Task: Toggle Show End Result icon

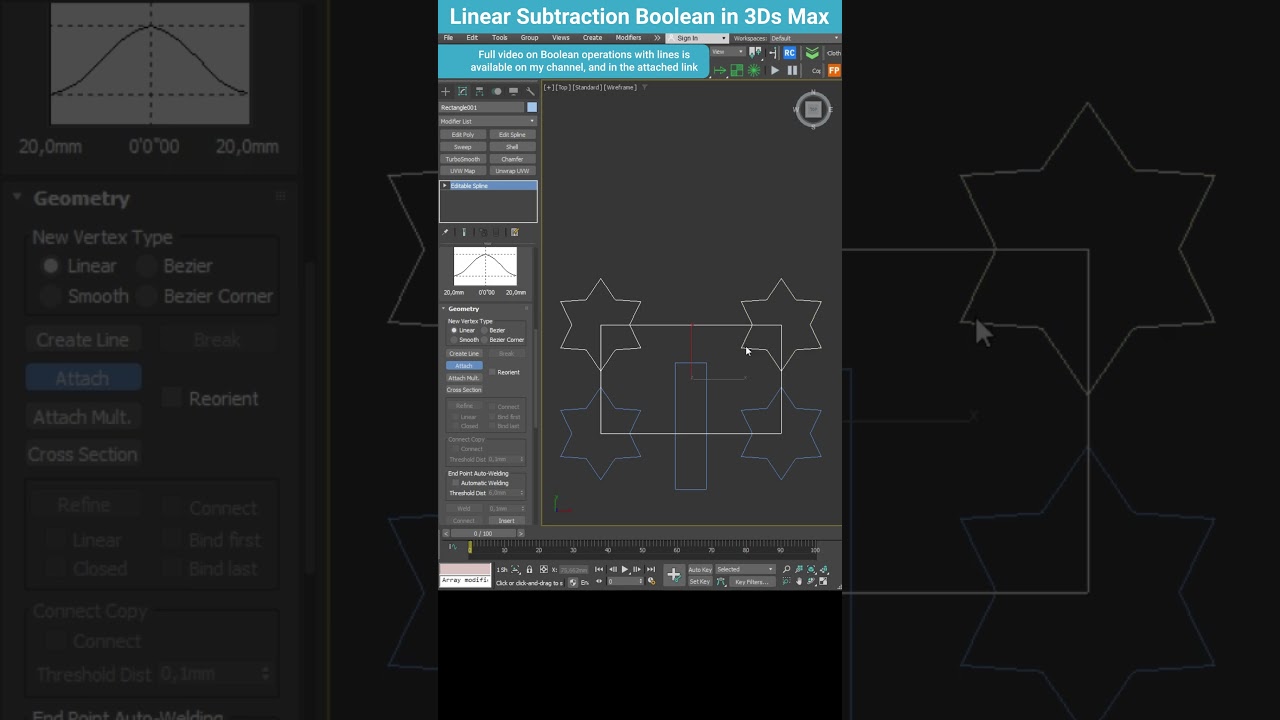Action: 463,232
